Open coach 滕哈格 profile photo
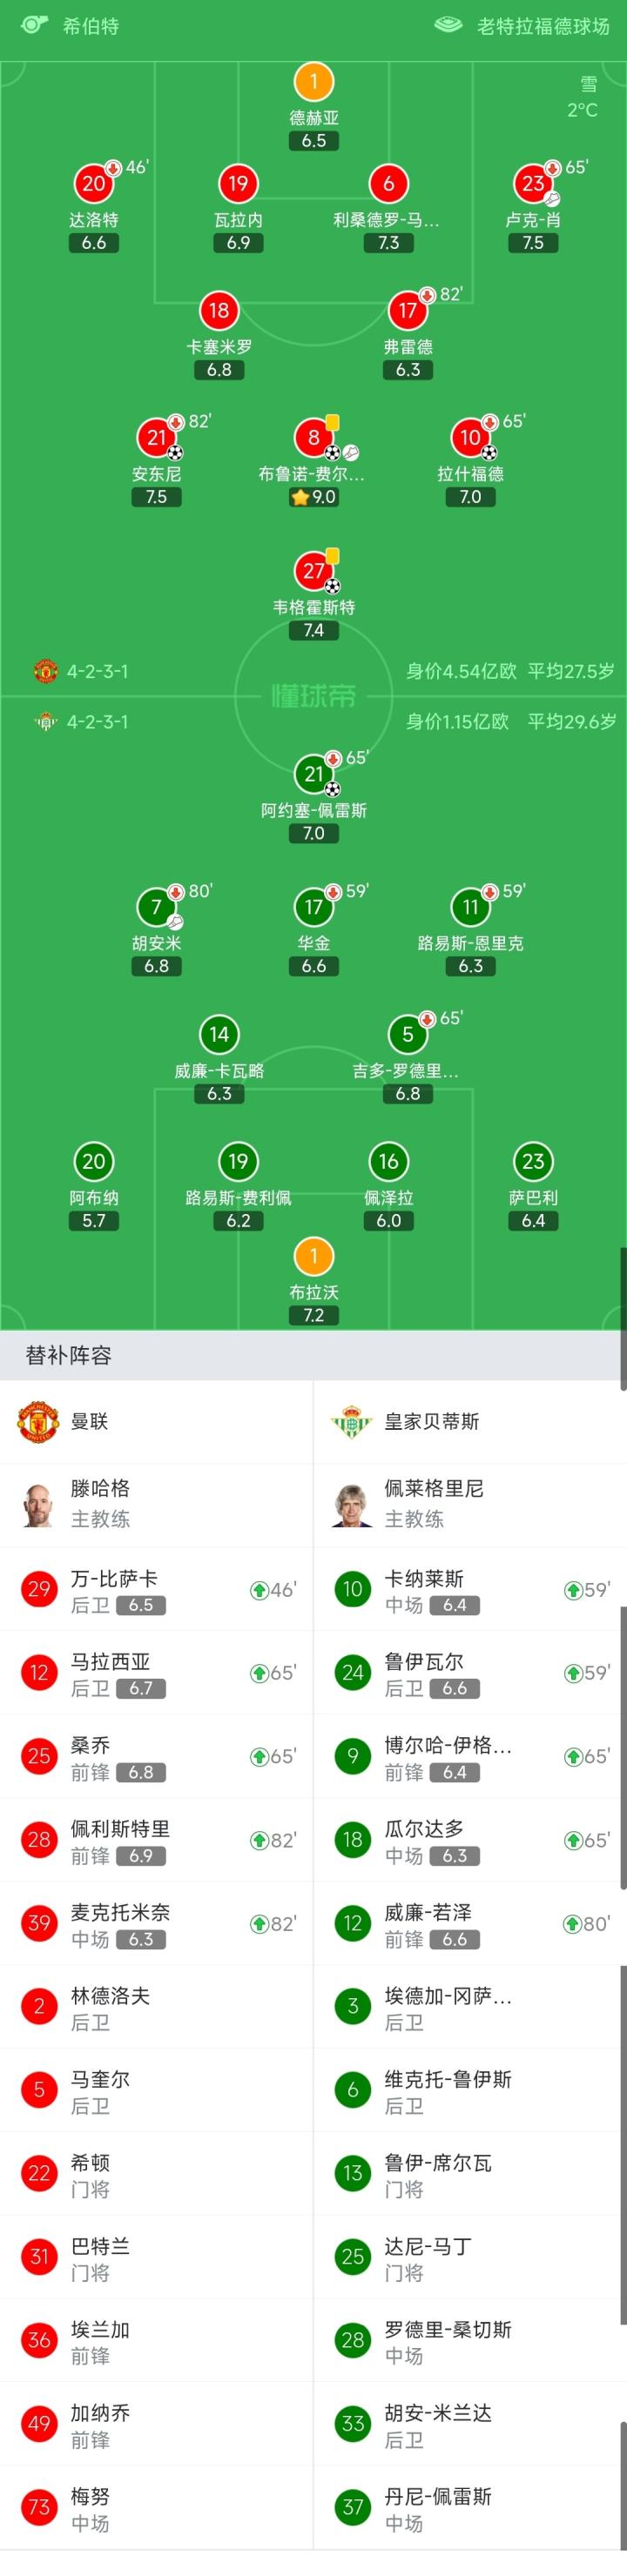This screenshot has height=2576, width=627. click(39, 1504)
